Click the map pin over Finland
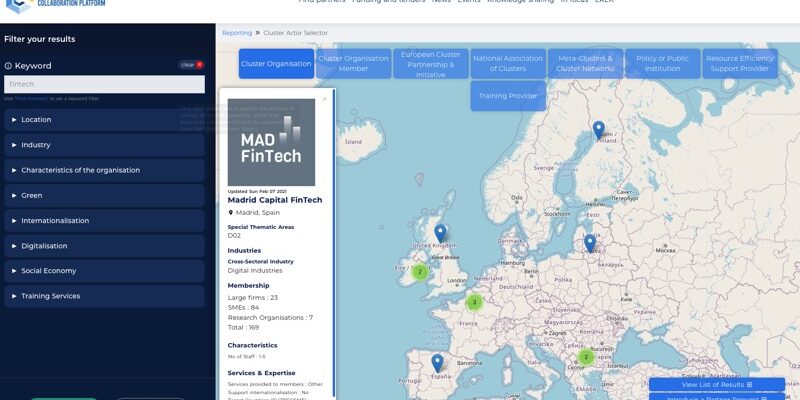The image size is (800, 400). point(598,130)
